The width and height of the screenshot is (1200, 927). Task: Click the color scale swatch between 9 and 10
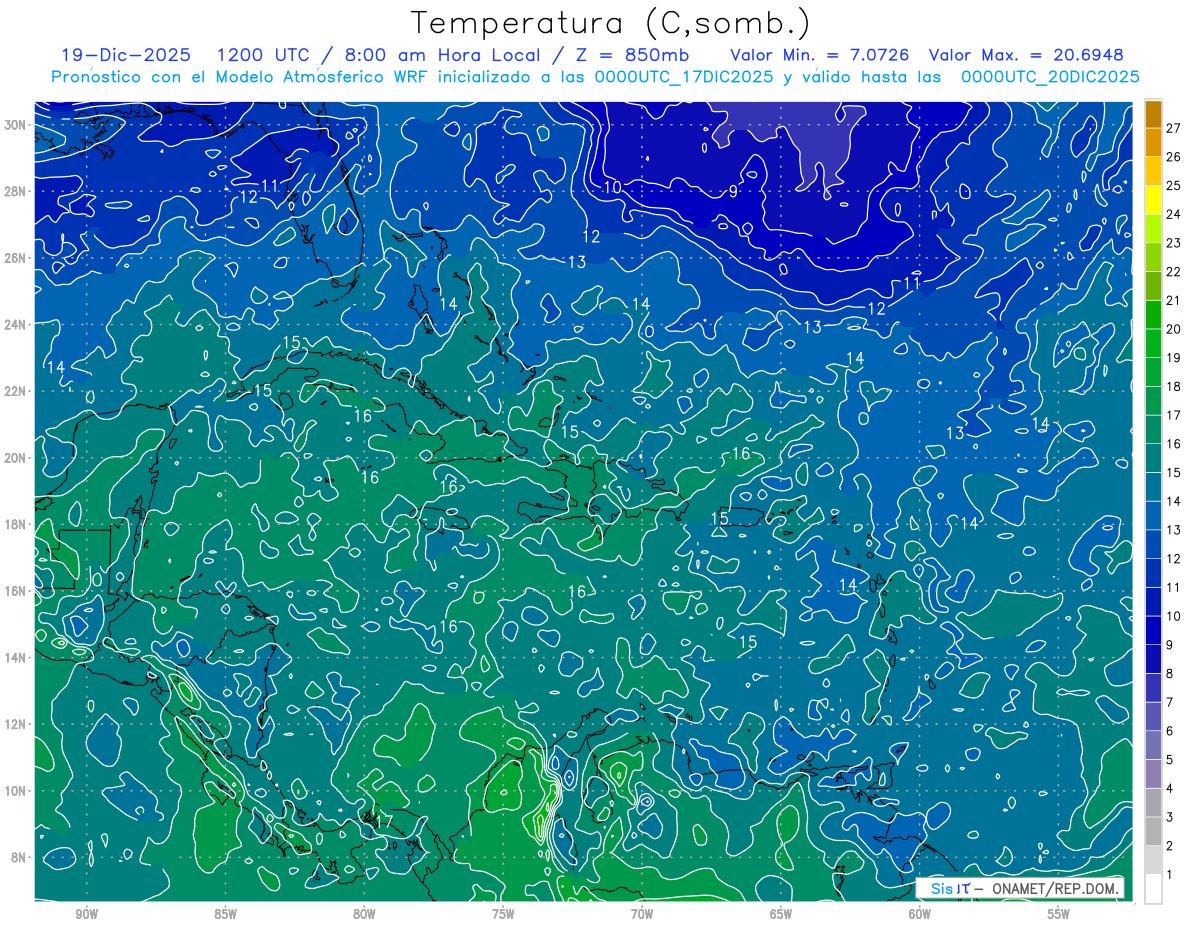click(x=1153, y=631)
